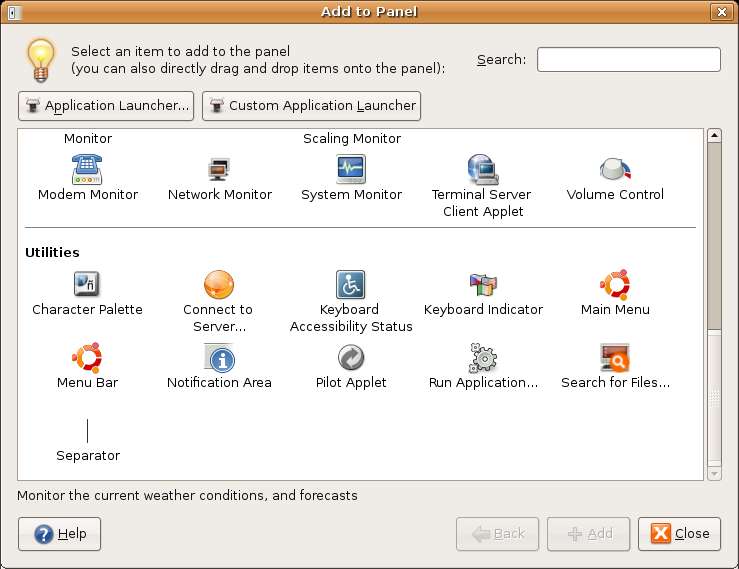This screenshot has height=569, width=739.
Task: Select the Main Menu Ubuntu icon
Action: [x=614, y=284]
